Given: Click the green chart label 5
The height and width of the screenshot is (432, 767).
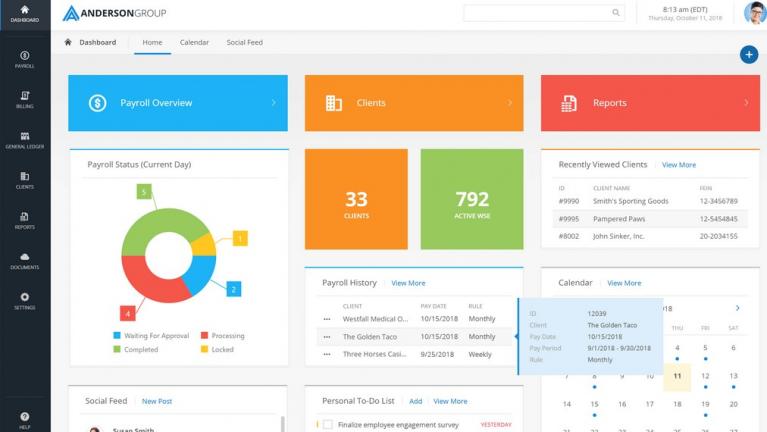Looking at the screenshot, I should pyautogui.click(x=144, y=192).
